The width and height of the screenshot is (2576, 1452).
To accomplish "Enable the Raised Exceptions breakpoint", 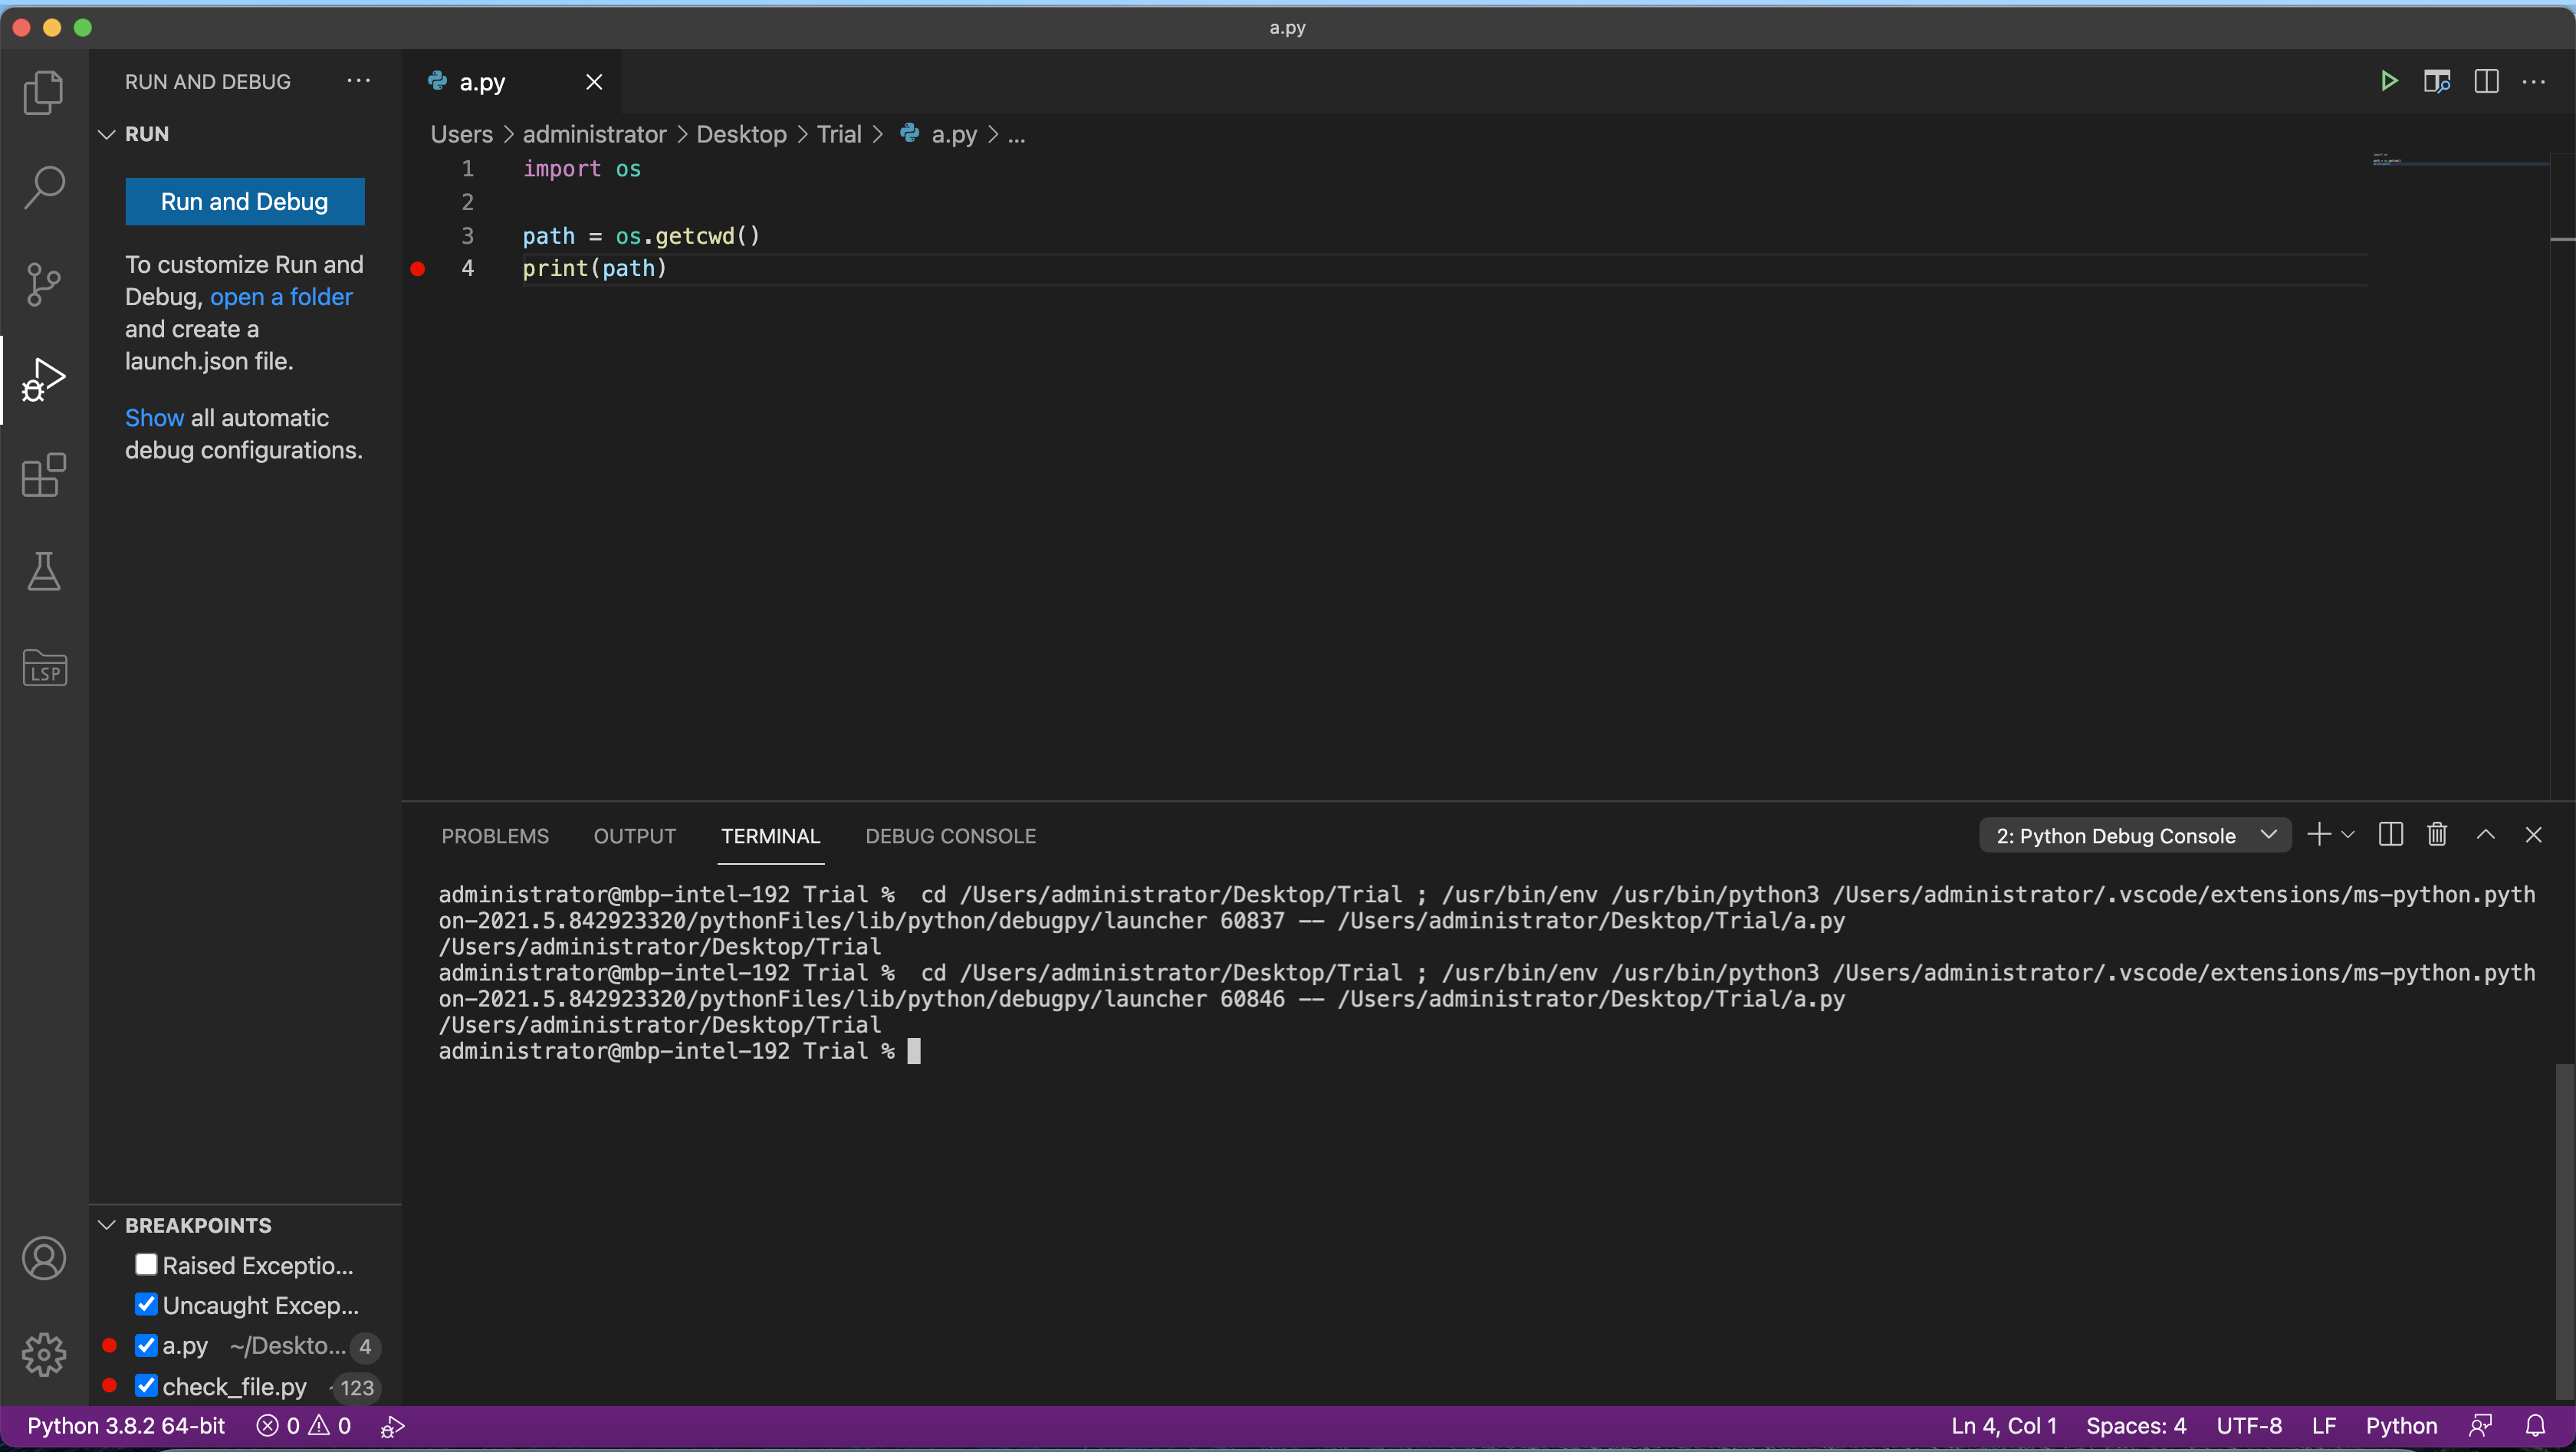I will (x=146, y=1264).
